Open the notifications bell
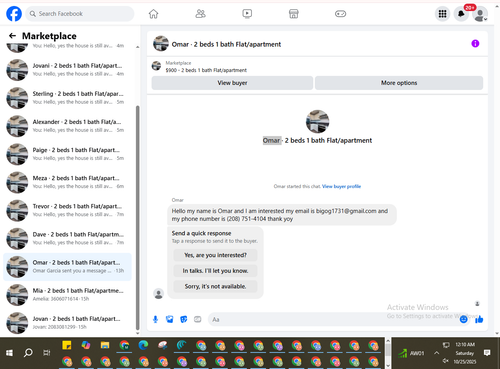The image size is (500, 369). (461, 14)
